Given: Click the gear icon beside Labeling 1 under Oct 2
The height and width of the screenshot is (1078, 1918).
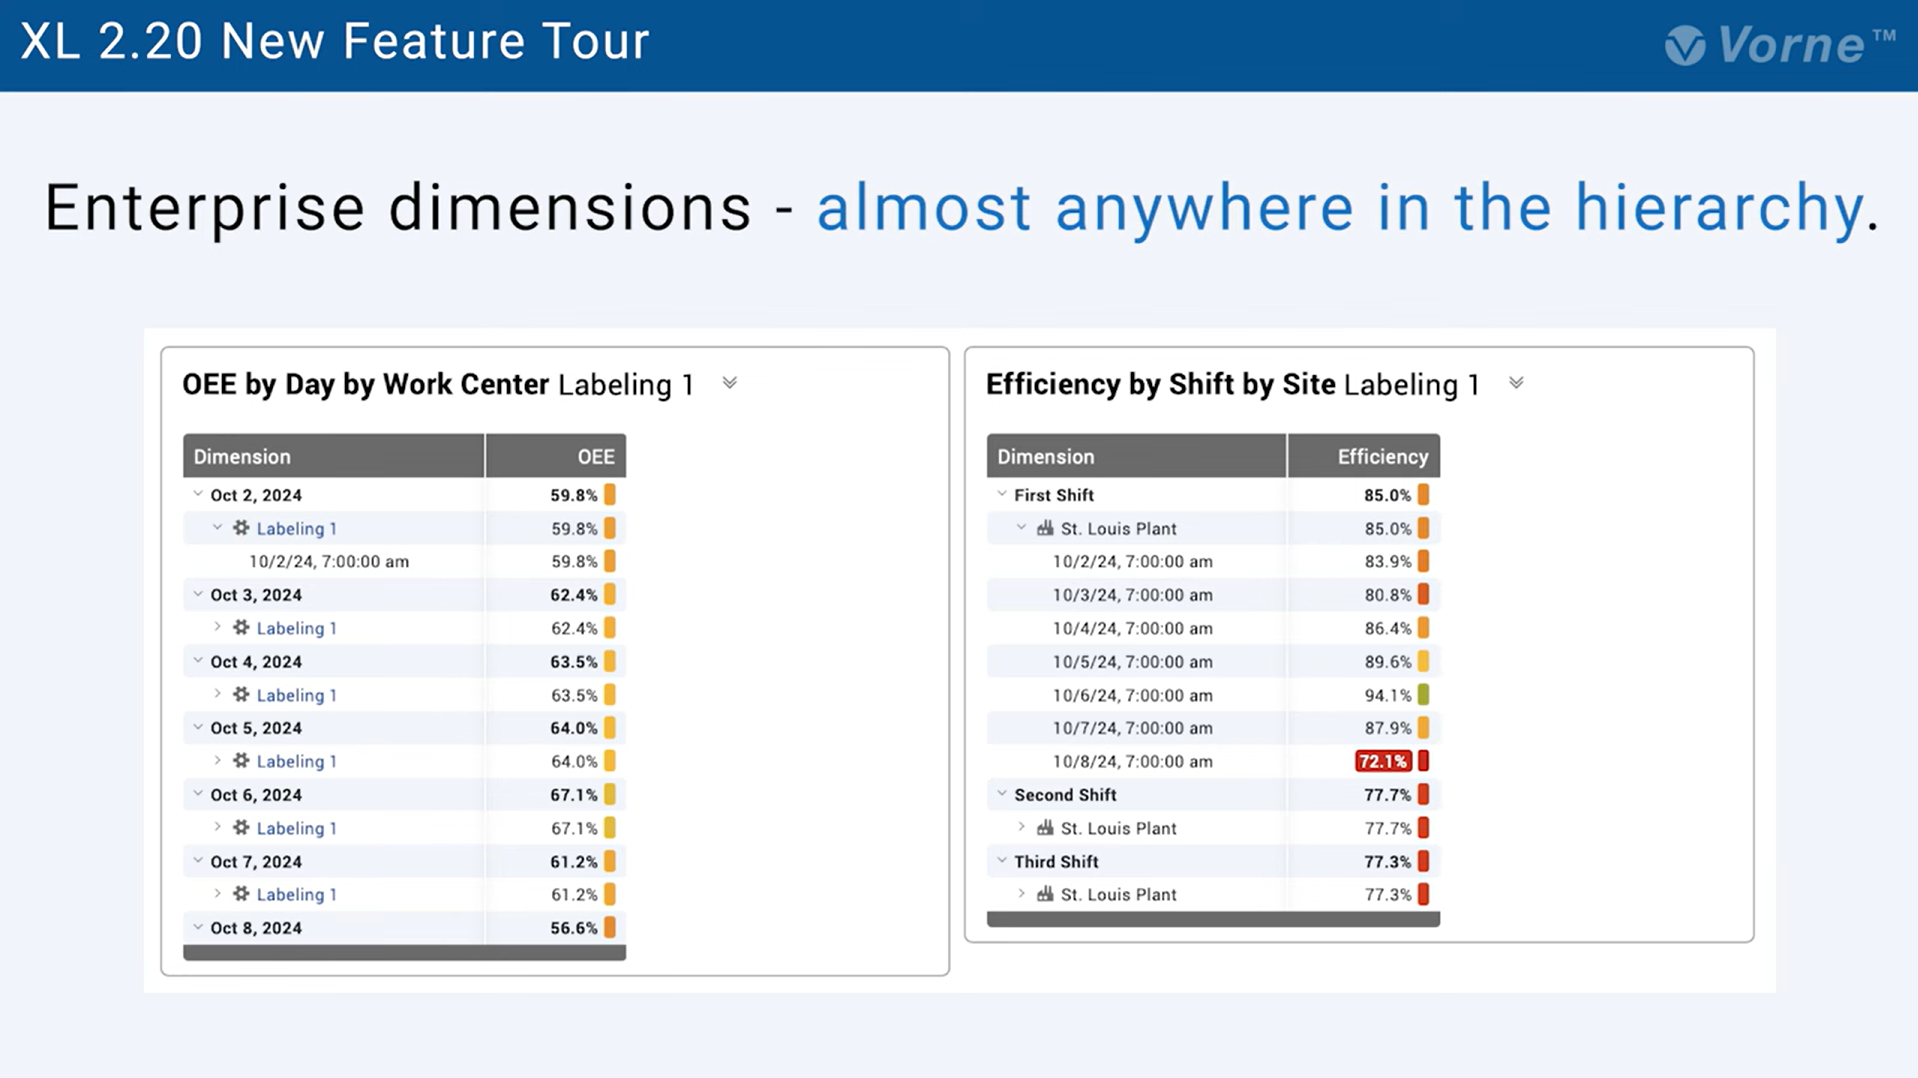Looking at the screenshot, I should coord(241,528).
